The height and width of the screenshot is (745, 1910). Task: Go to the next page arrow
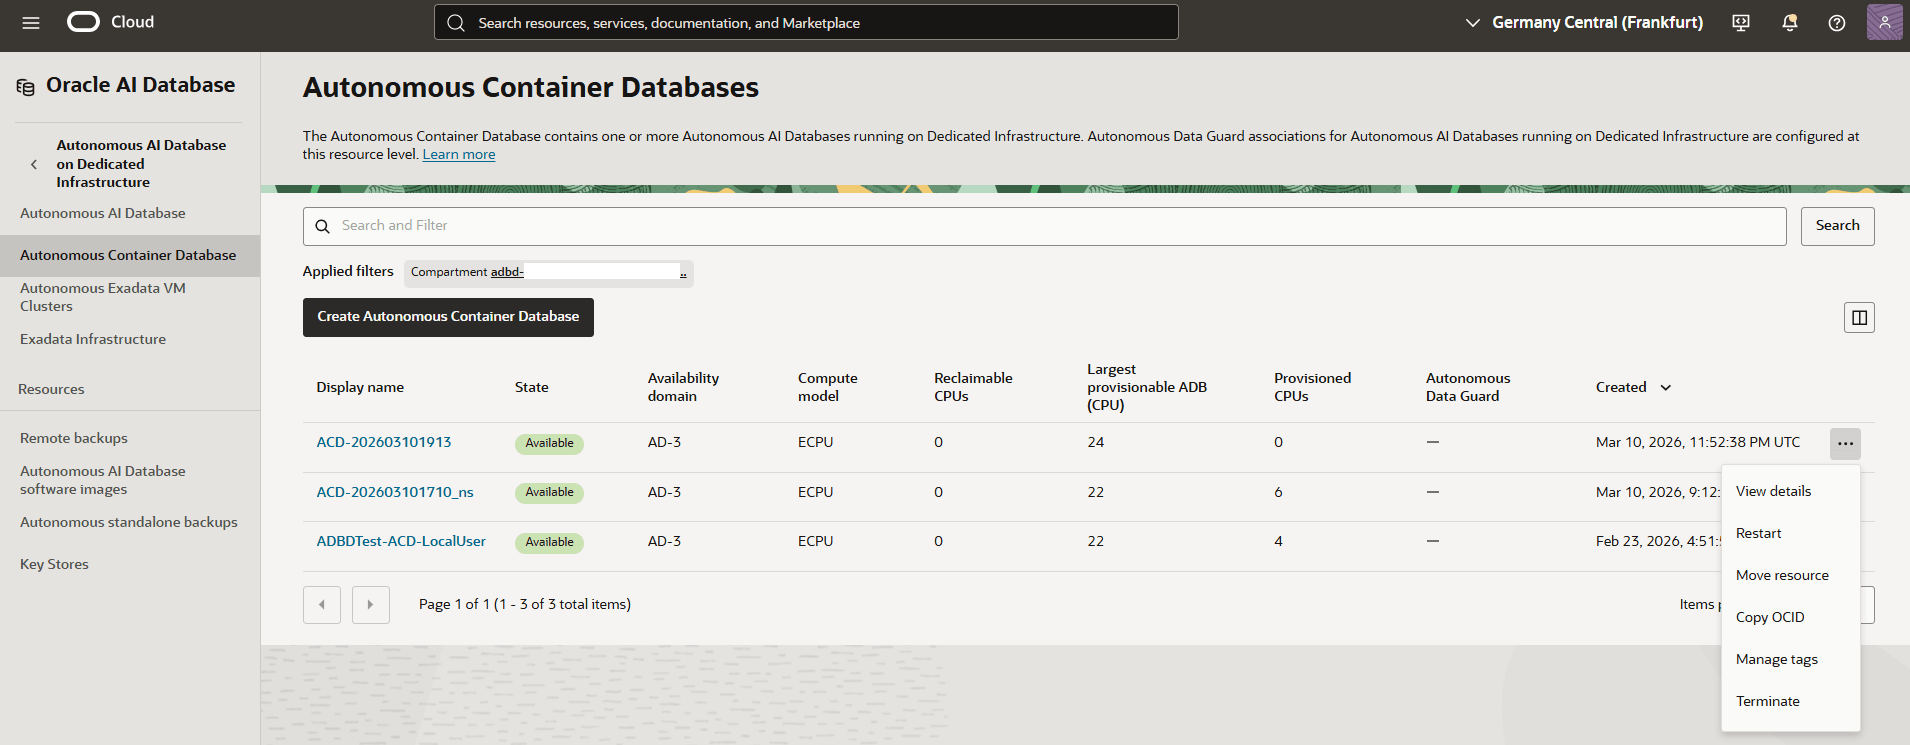(x=371, y=605)
